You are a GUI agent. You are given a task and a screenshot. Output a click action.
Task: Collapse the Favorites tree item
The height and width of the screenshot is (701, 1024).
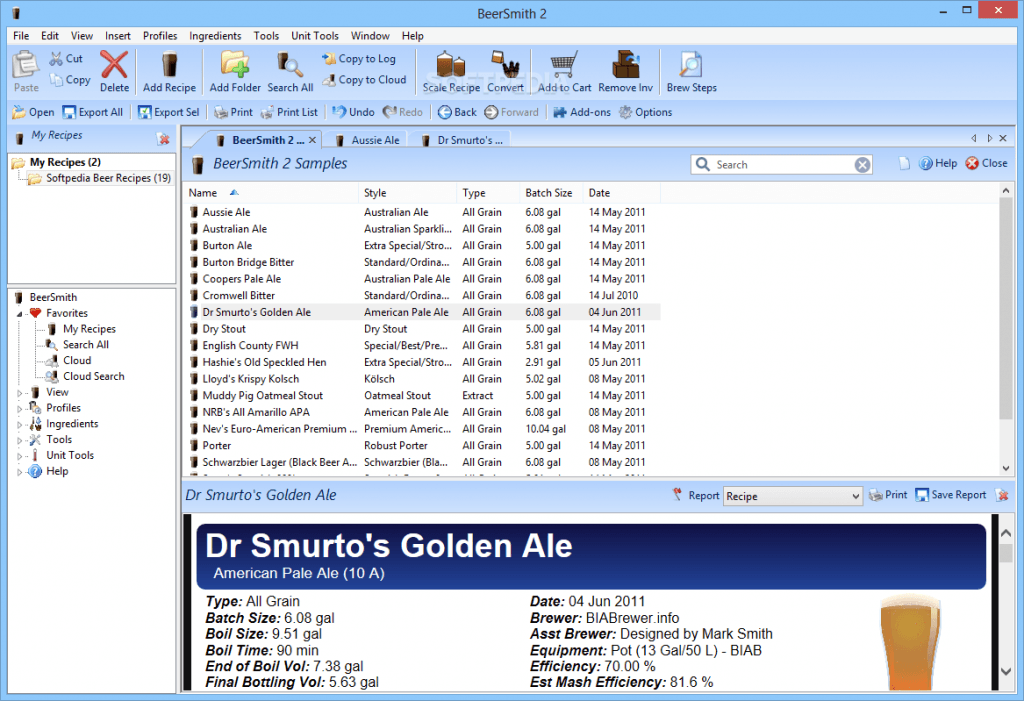18,312
